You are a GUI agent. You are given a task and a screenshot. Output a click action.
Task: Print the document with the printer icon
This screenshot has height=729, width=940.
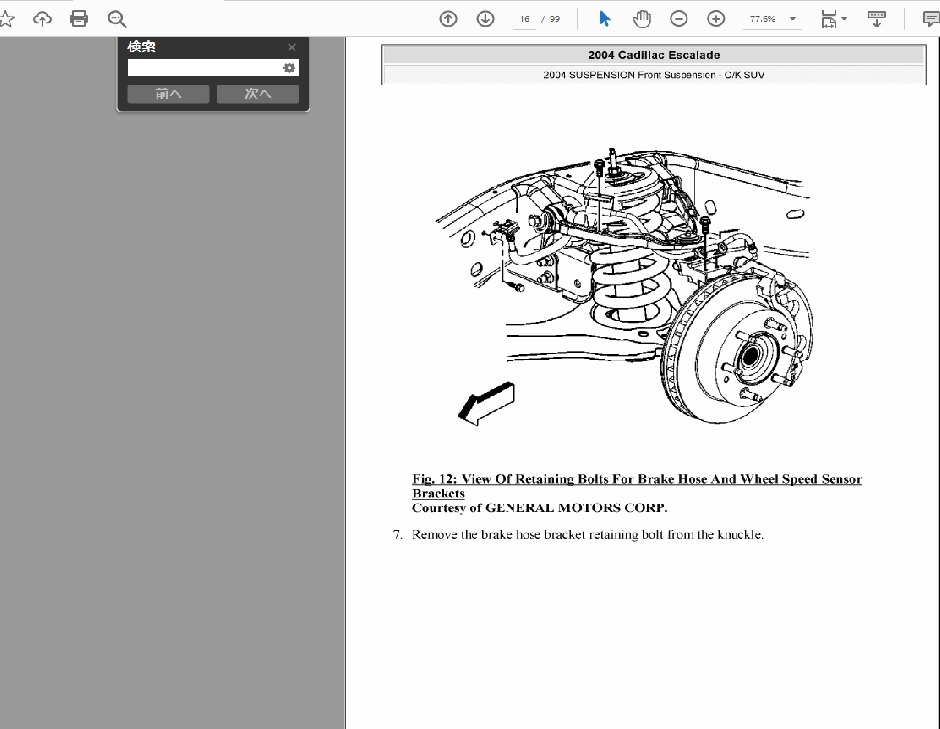(x=79, y=19)
